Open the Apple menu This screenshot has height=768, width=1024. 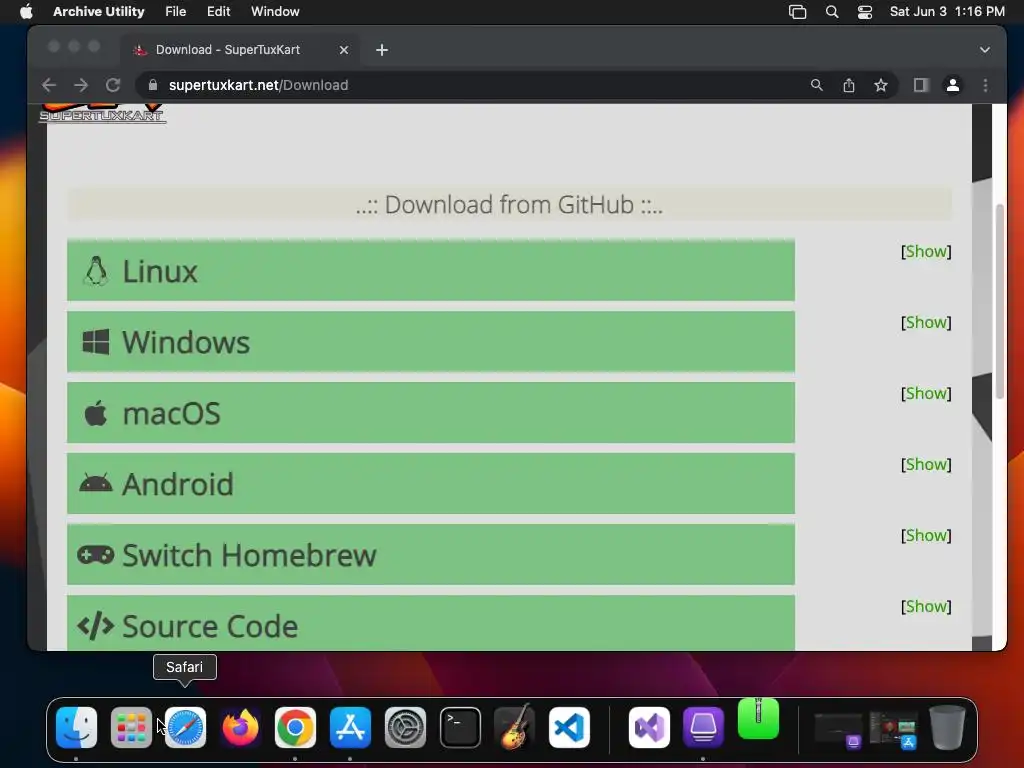tap(26, 12)
